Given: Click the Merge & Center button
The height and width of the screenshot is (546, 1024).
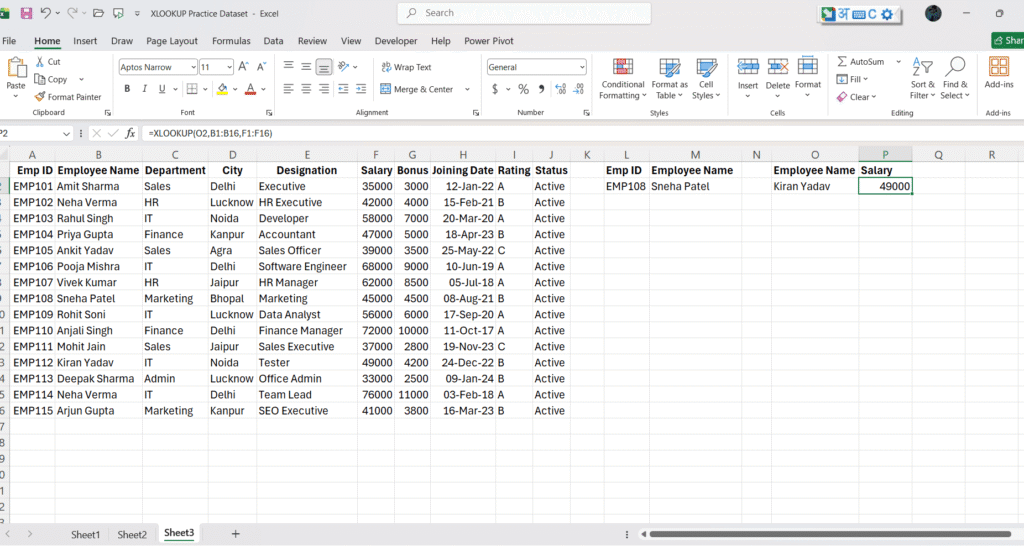Looking at the screenshot, I should click(417, 89).
